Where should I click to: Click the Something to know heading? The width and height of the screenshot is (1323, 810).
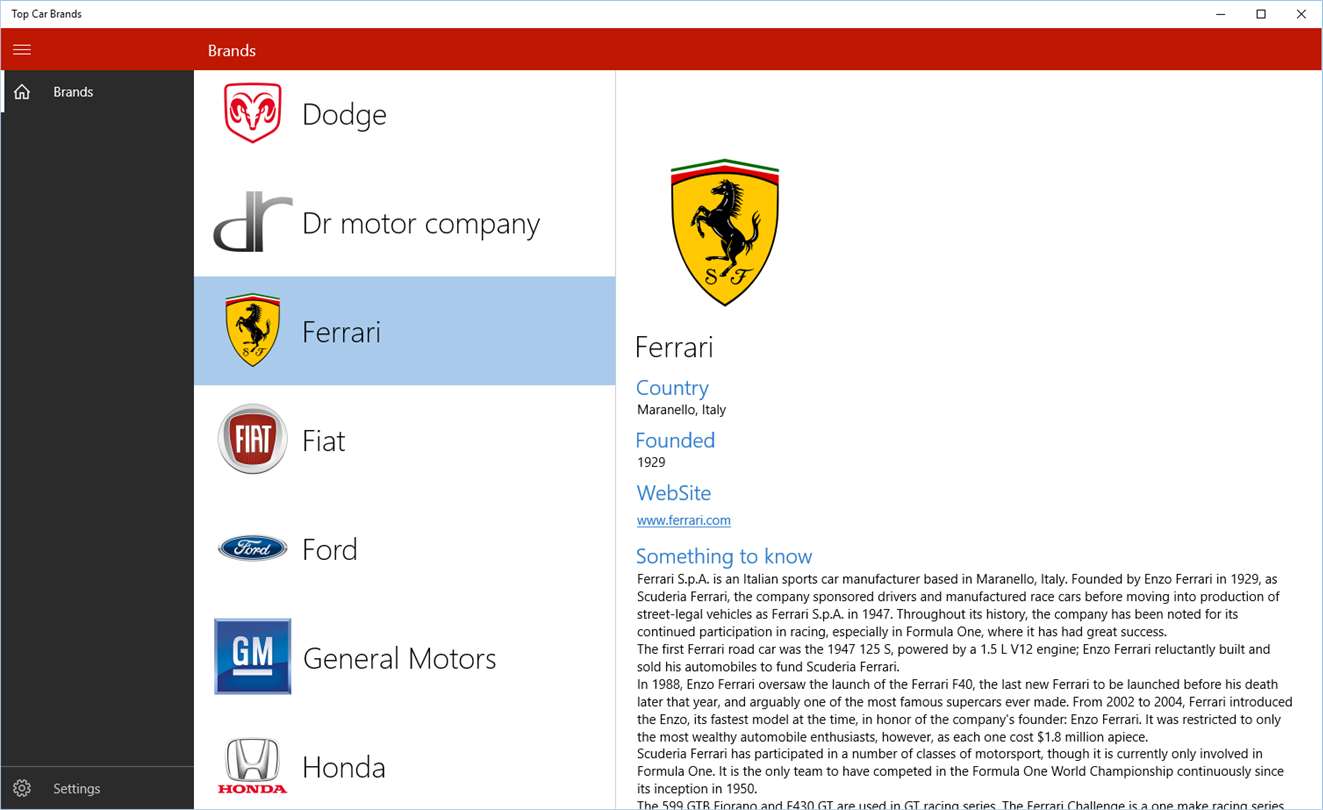point(724,556)
